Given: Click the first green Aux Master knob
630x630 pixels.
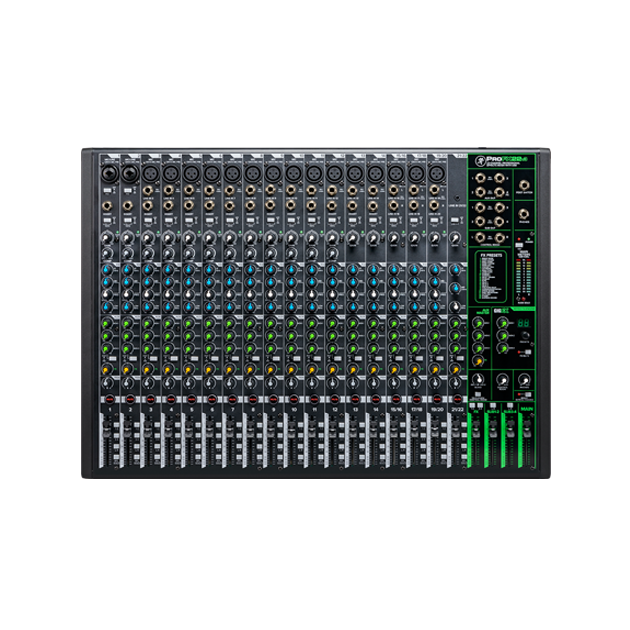Looking at the screenshot, I should (x=478, y=322).
